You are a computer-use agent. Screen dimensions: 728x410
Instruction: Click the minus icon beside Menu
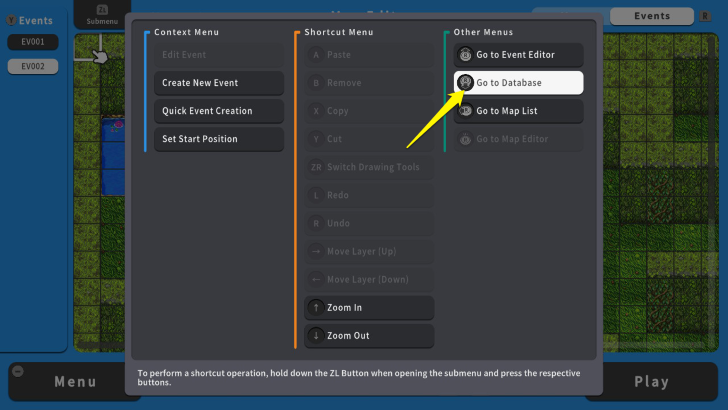pyautogui.click(x=17, y=371)
